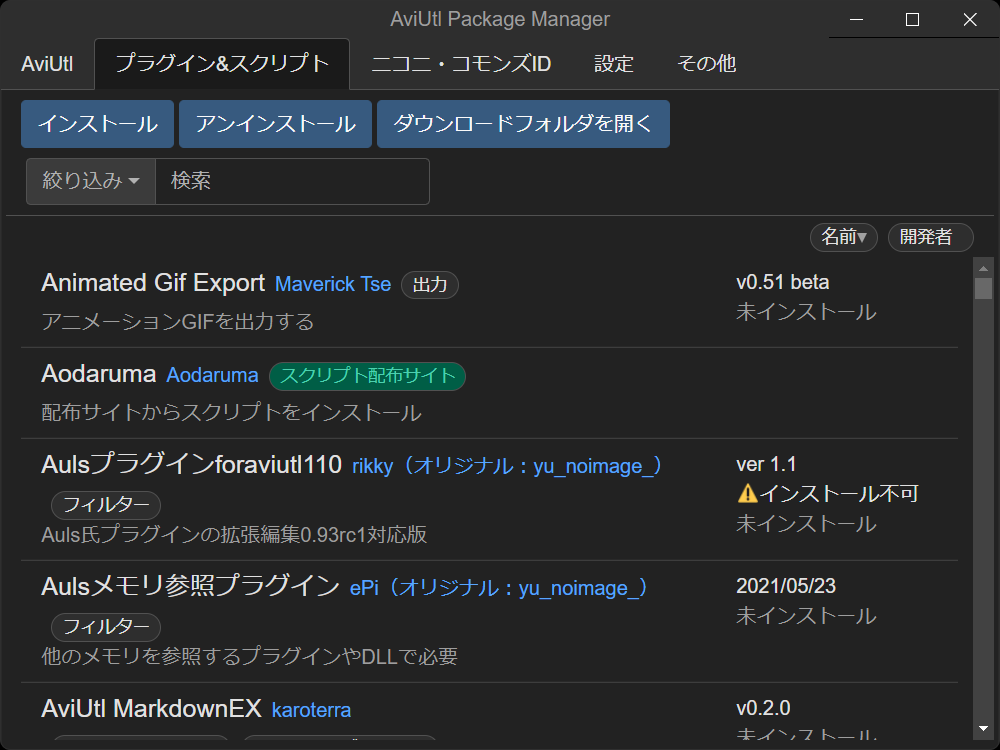Screen dimensions: 1000x750
Task: Open the 設定 tab
Action: (x=614, y=64)
